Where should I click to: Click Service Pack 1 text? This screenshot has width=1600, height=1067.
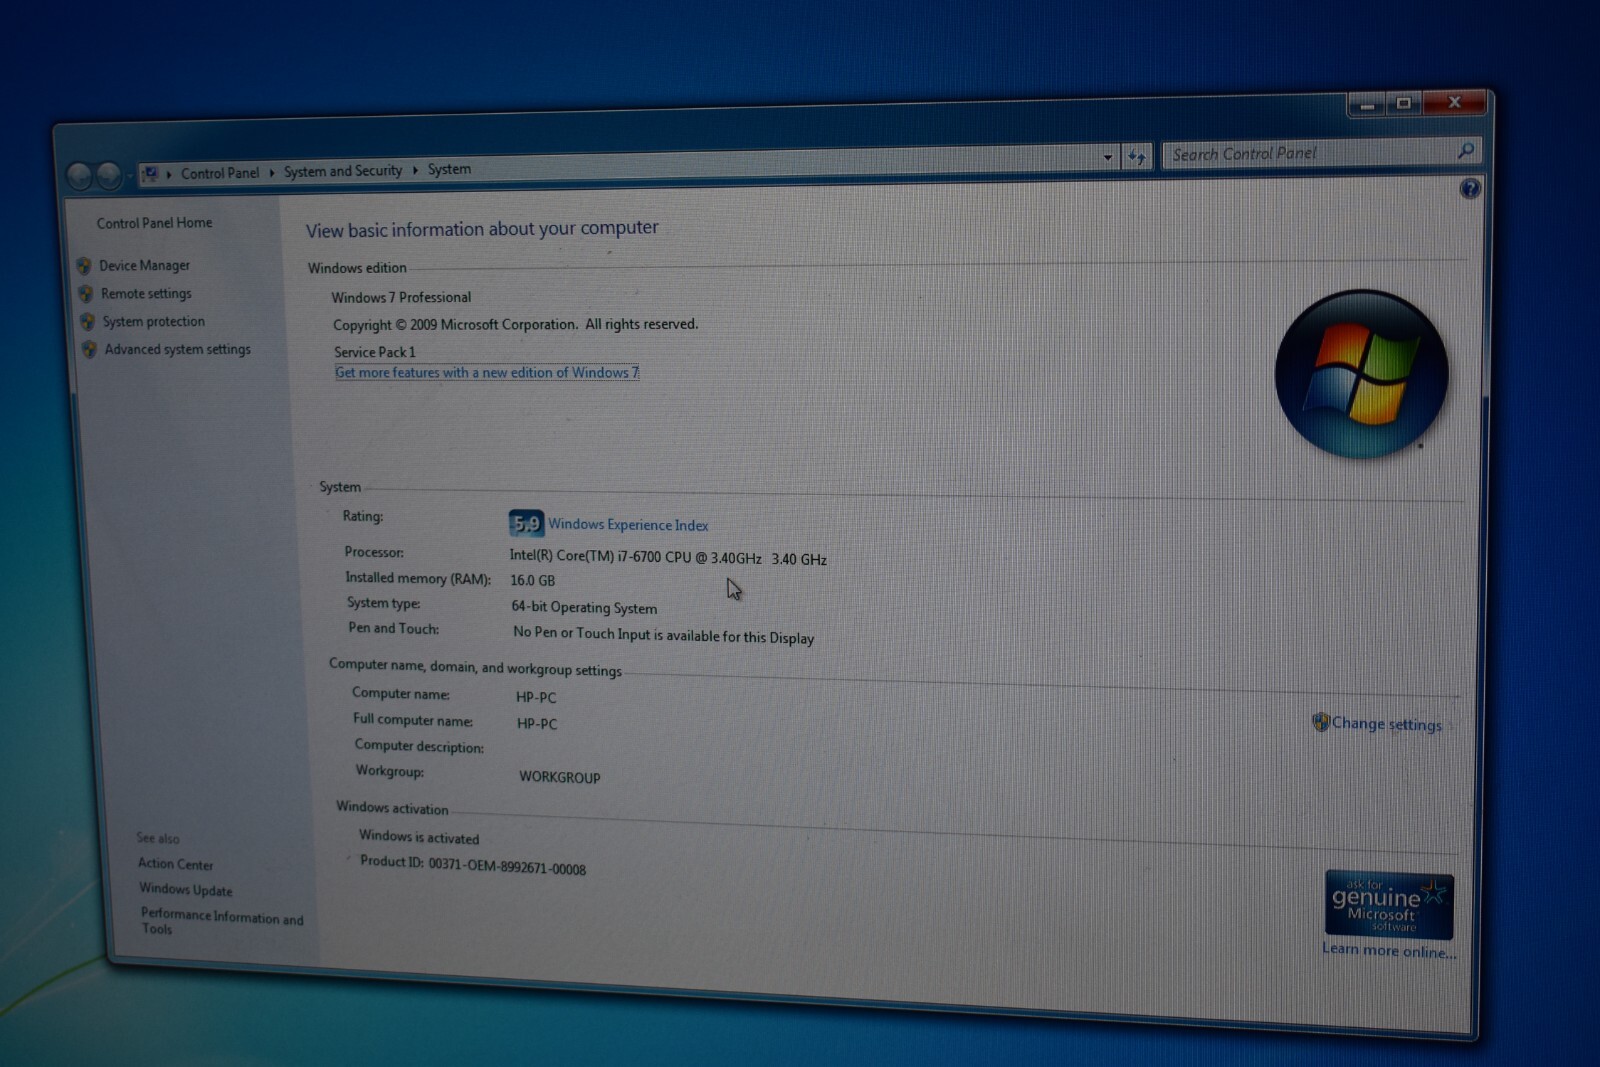375,352
